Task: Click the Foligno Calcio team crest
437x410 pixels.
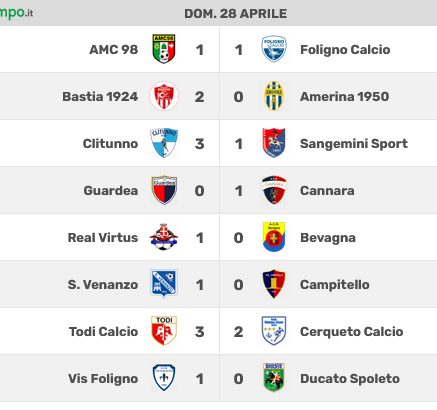Action: coord(274,49)
